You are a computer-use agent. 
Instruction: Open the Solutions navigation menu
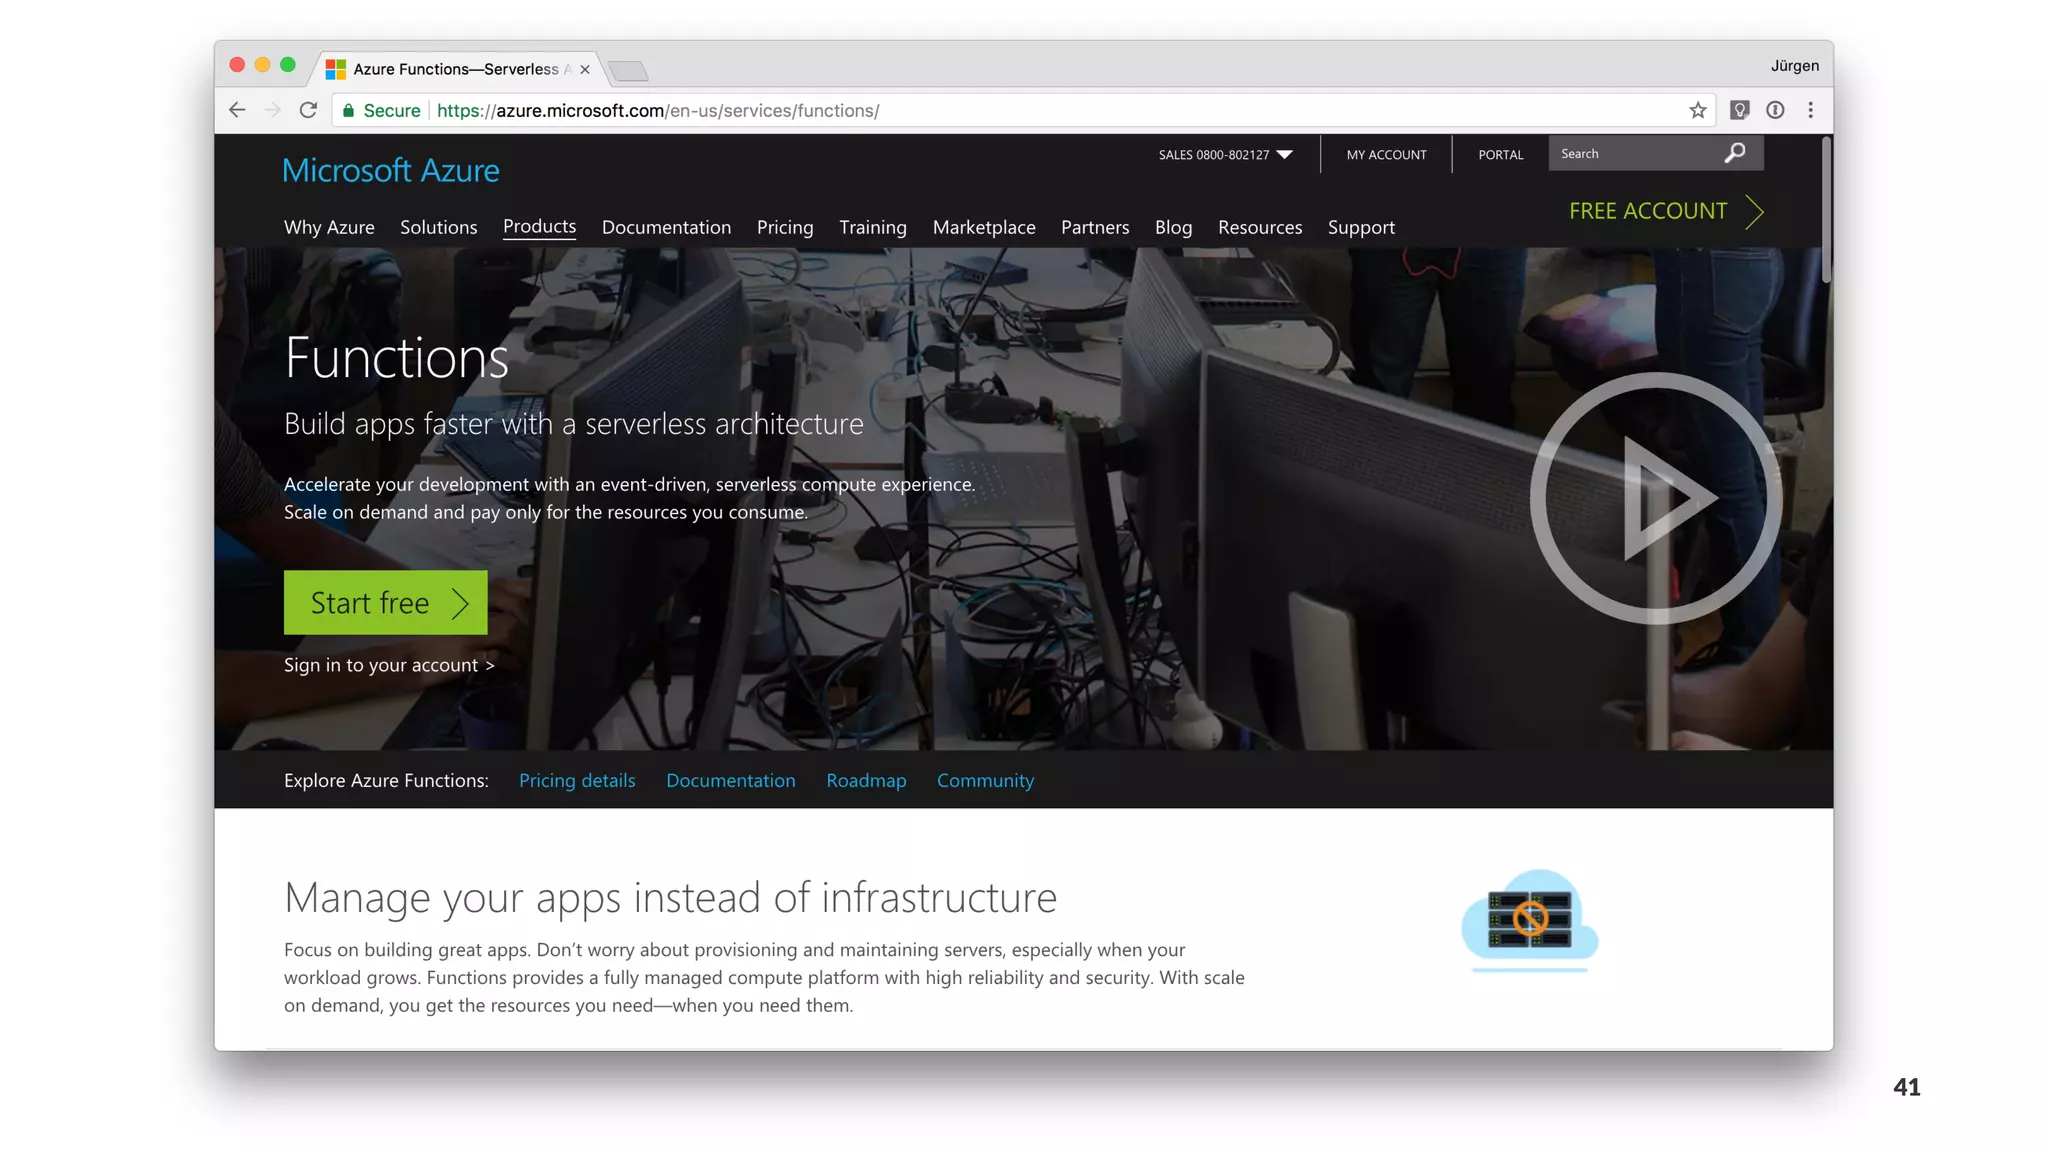[438, 227]
